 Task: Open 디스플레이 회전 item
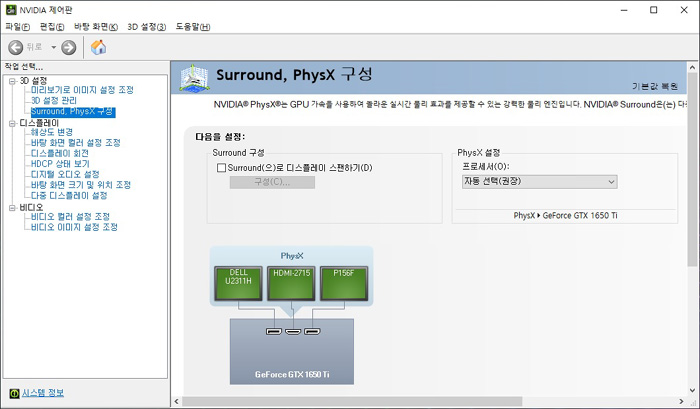pos(59,153)
